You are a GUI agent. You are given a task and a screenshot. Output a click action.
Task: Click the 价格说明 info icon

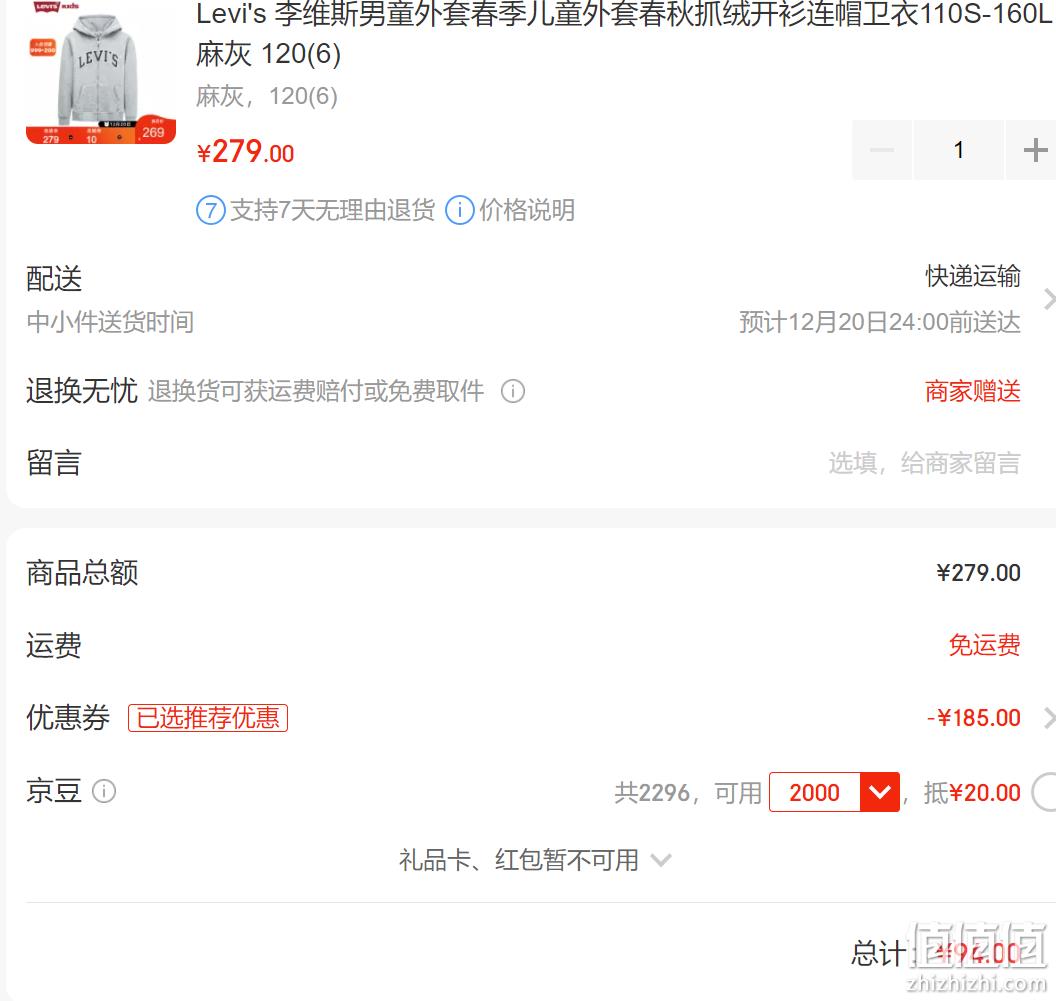point(460,210)
